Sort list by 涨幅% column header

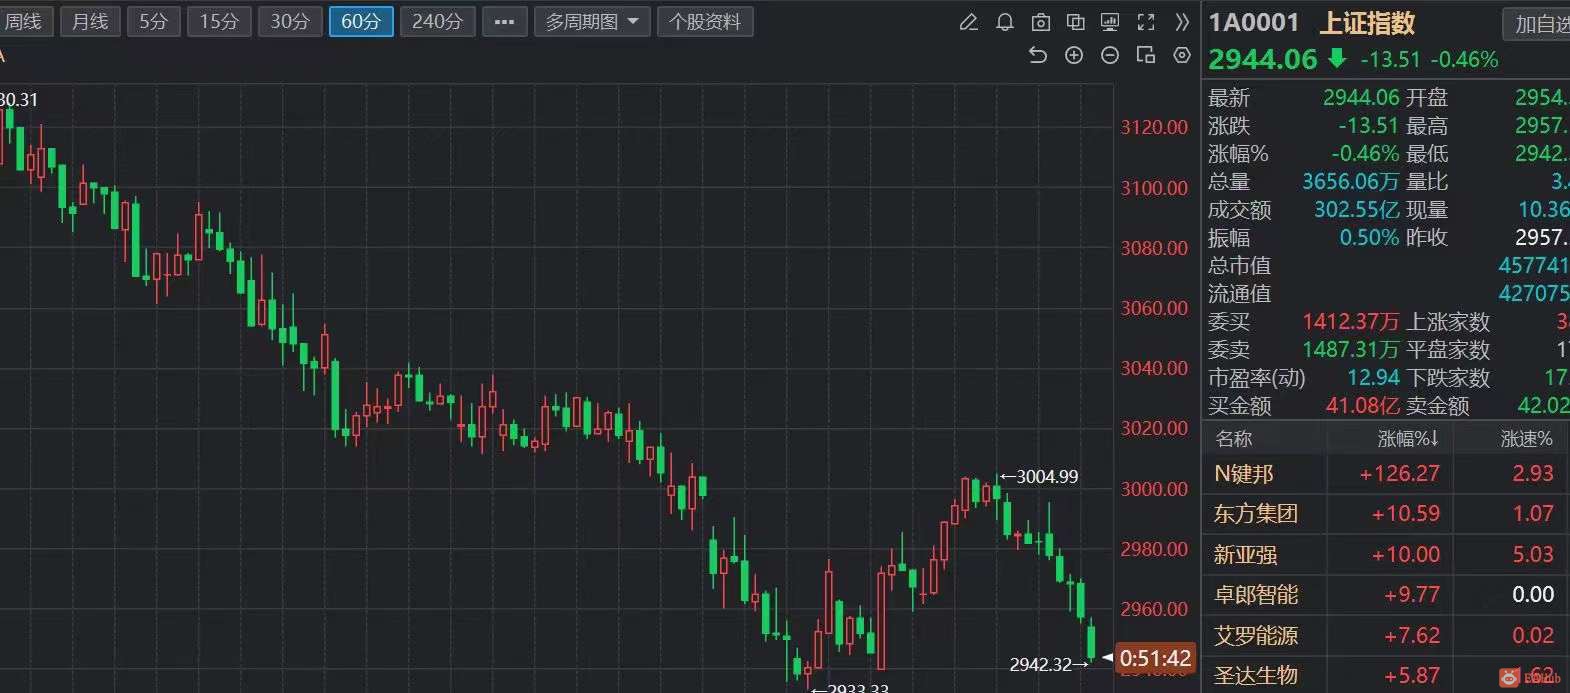click(1408, 439)
